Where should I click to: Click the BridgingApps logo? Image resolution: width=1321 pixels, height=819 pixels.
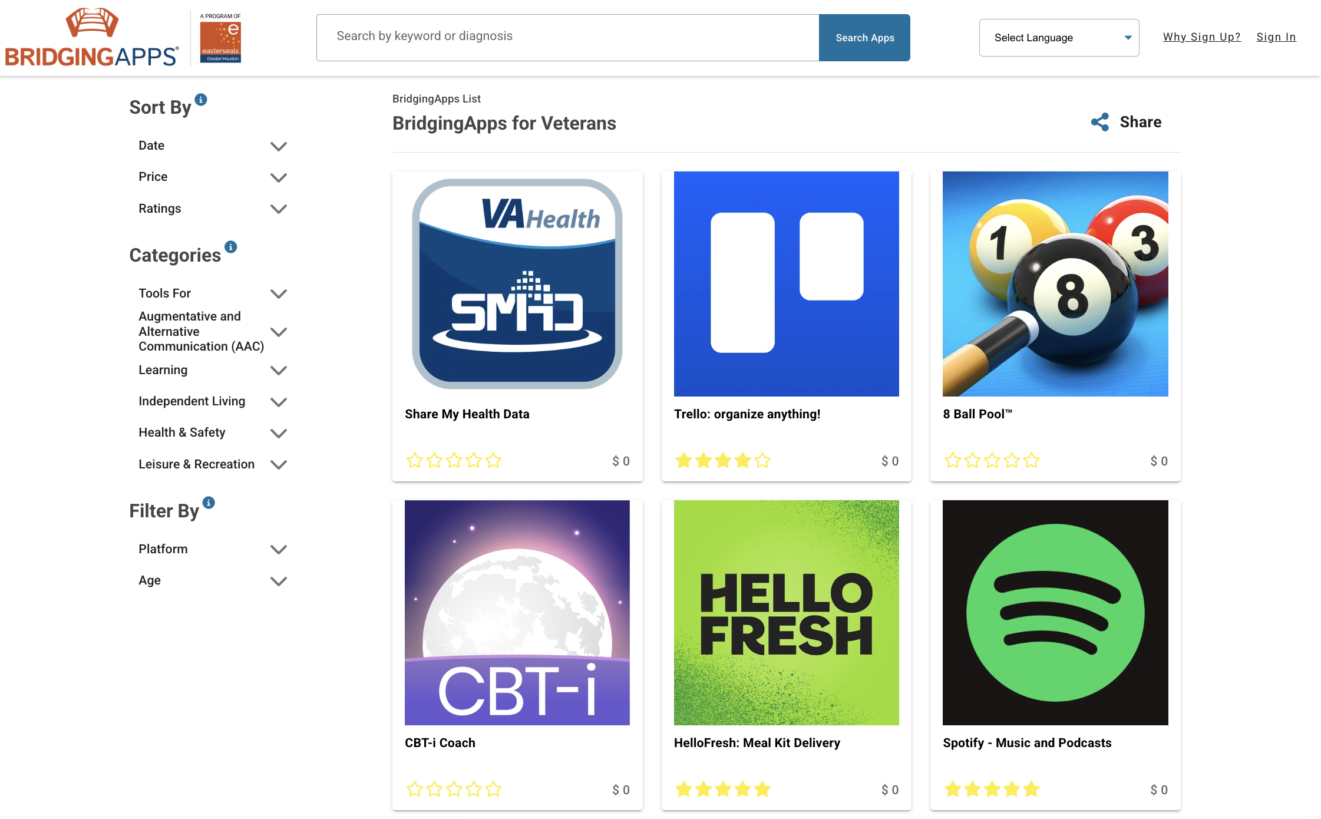tap(92, 38)
